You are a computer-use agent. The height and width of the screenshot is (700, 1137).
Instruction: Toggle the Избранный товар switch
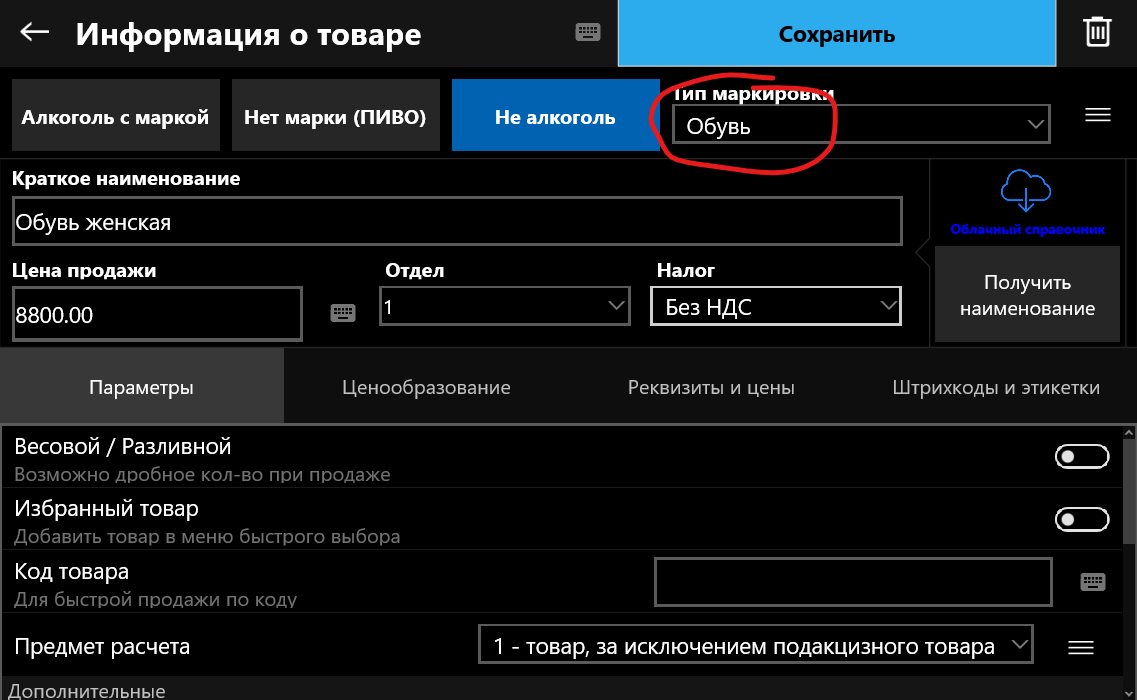coord(1082,520)
